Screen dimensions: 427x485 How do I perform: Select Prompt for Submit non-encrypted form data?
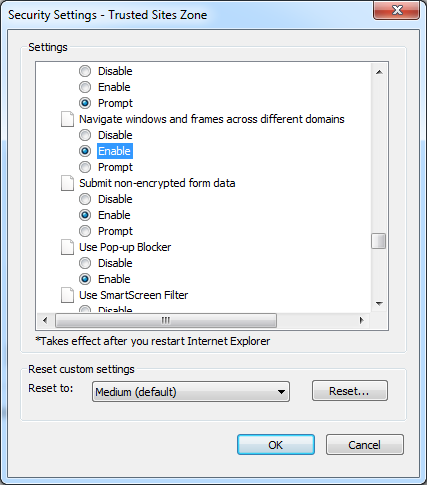pyautogui.click(x=85, y=231)
